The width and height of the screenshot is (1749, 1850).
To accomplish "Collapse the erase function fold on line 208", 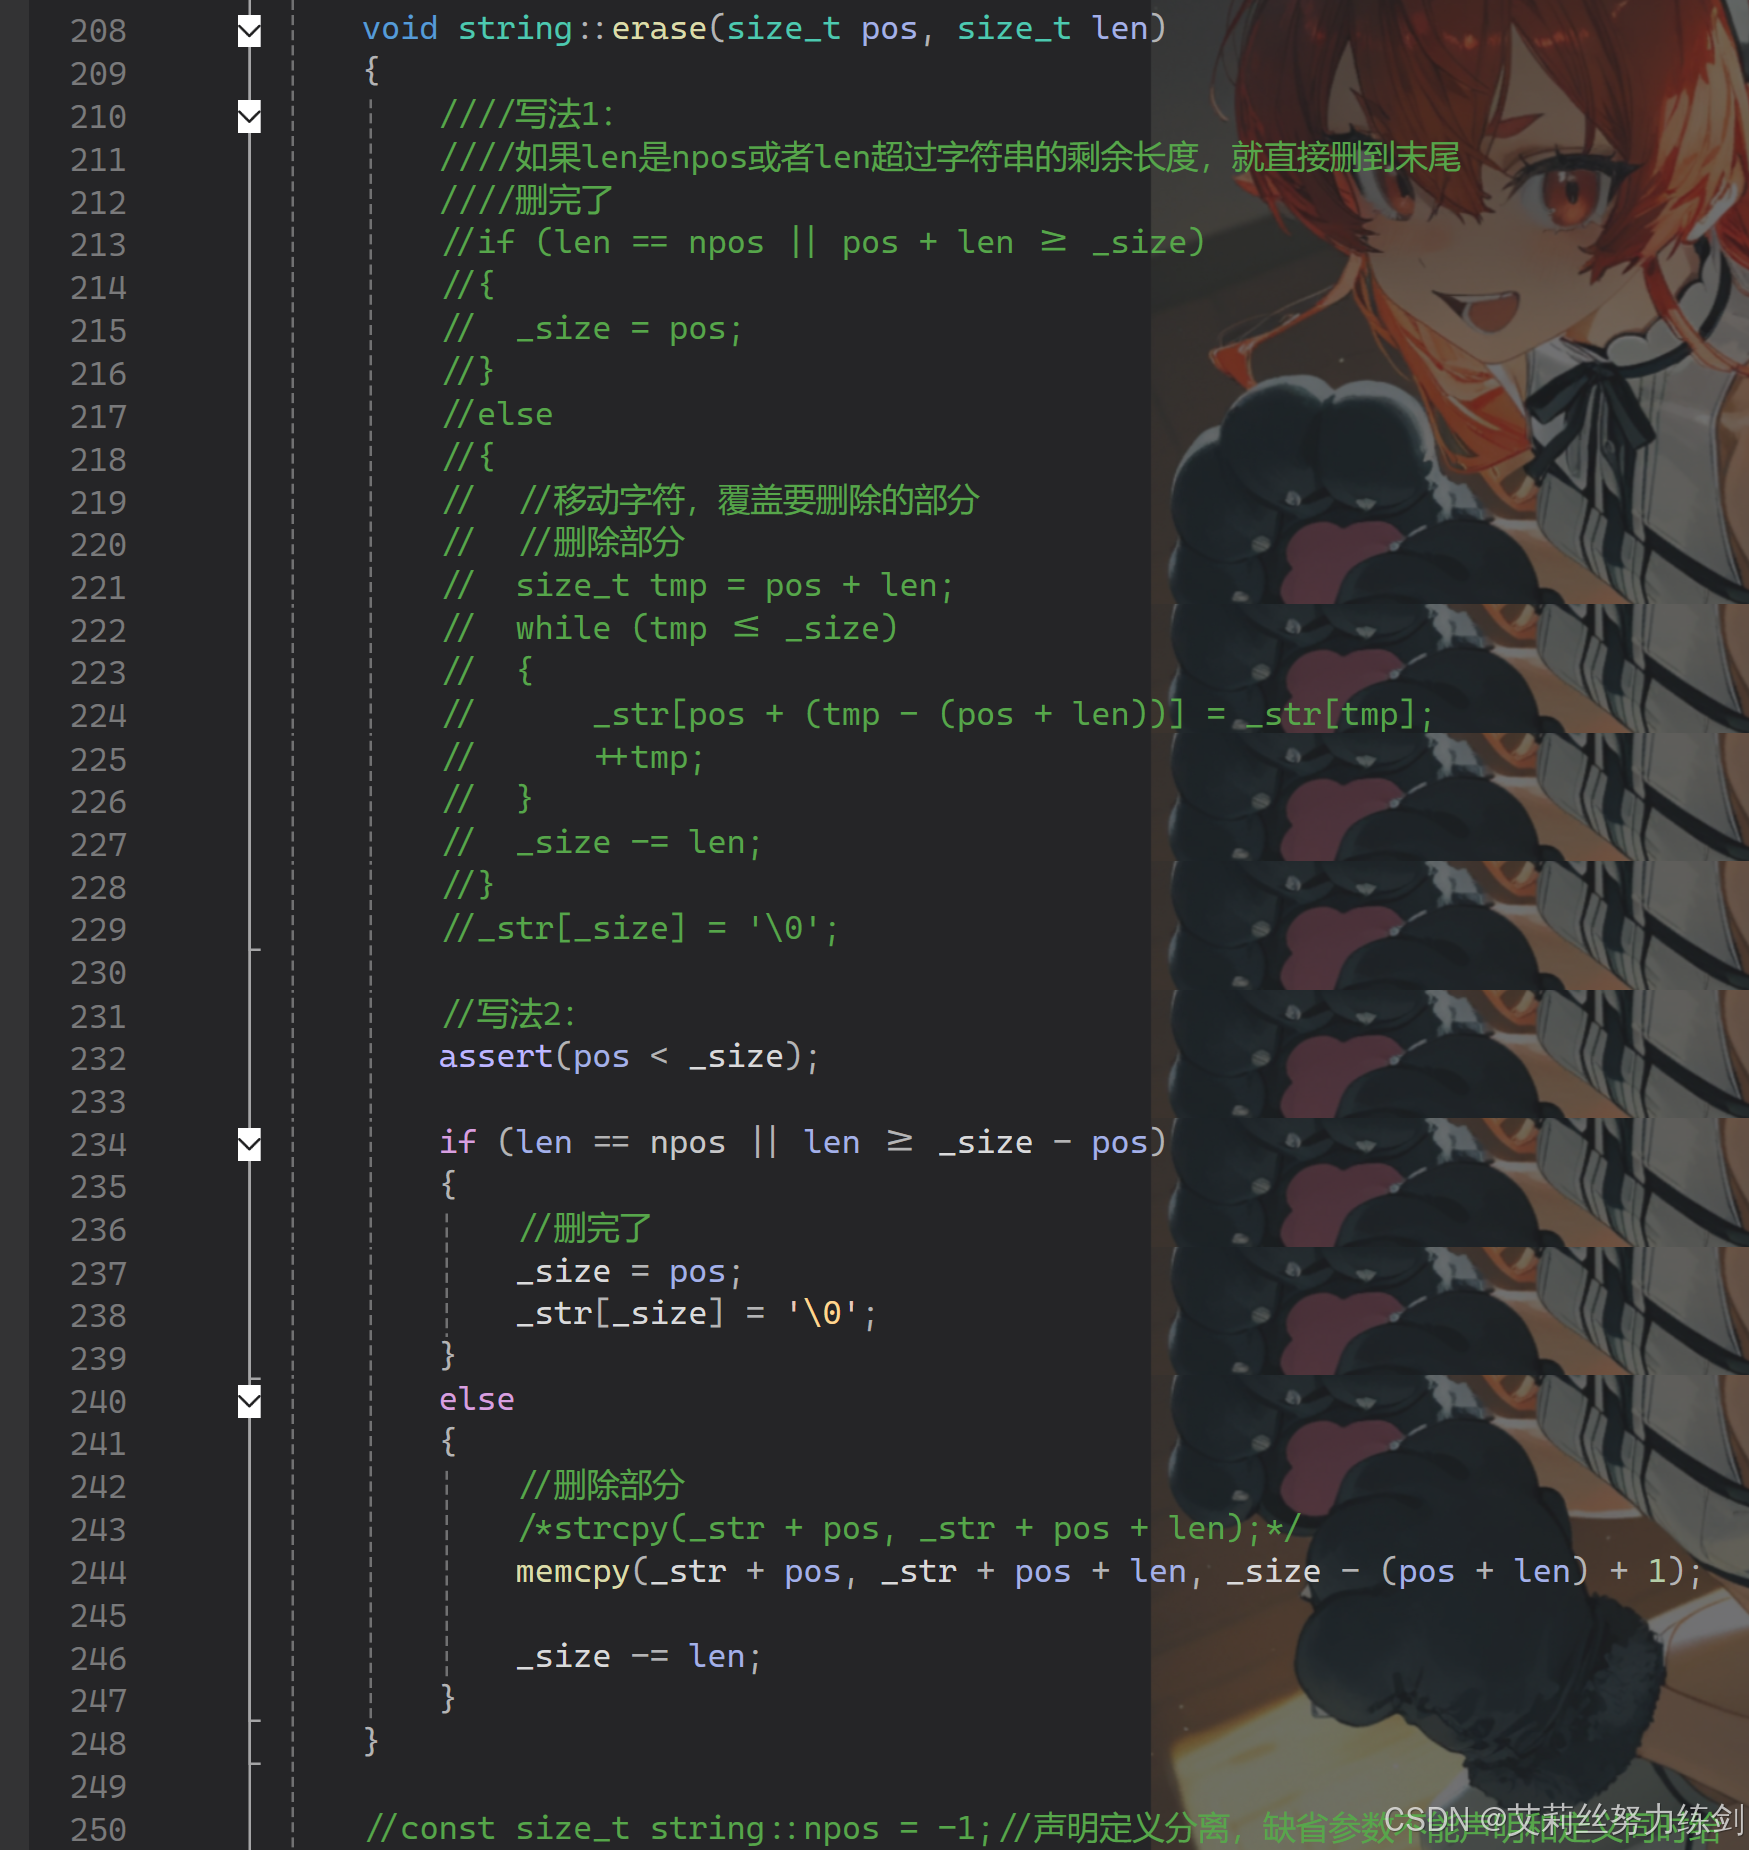I will (249, 31).
